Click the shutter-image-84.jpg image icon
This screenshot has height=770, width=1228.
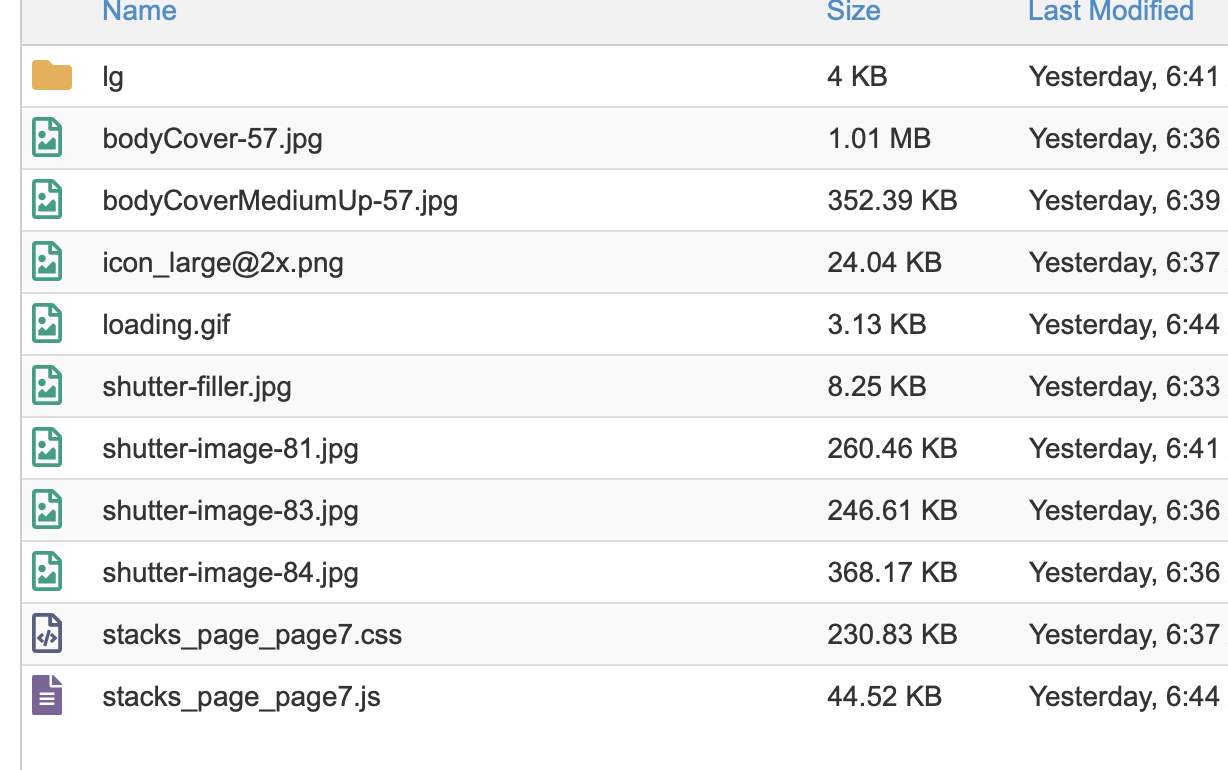click(47, 572)
